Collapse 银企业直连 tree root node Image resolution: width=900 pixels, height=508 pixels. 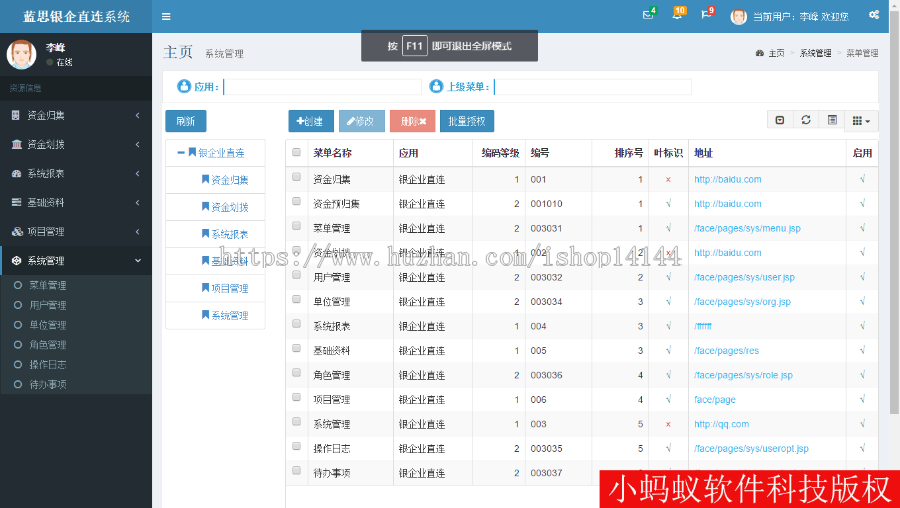coord(181,153)
